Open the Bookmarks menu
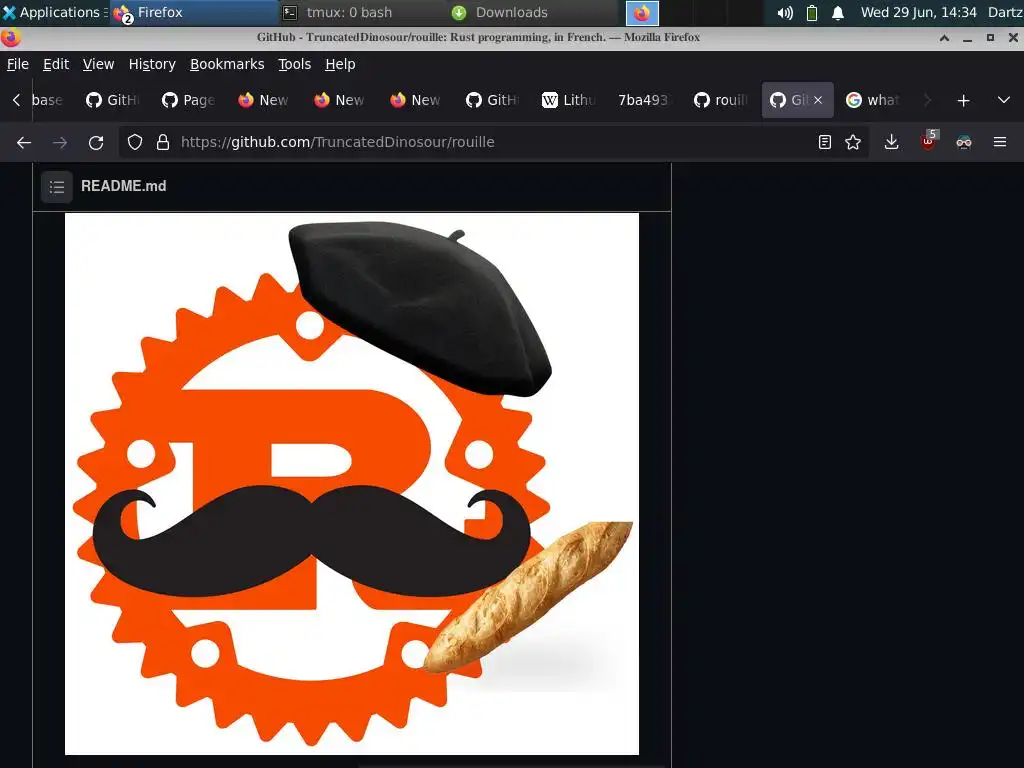1024x768 pixels. point(227,64)
